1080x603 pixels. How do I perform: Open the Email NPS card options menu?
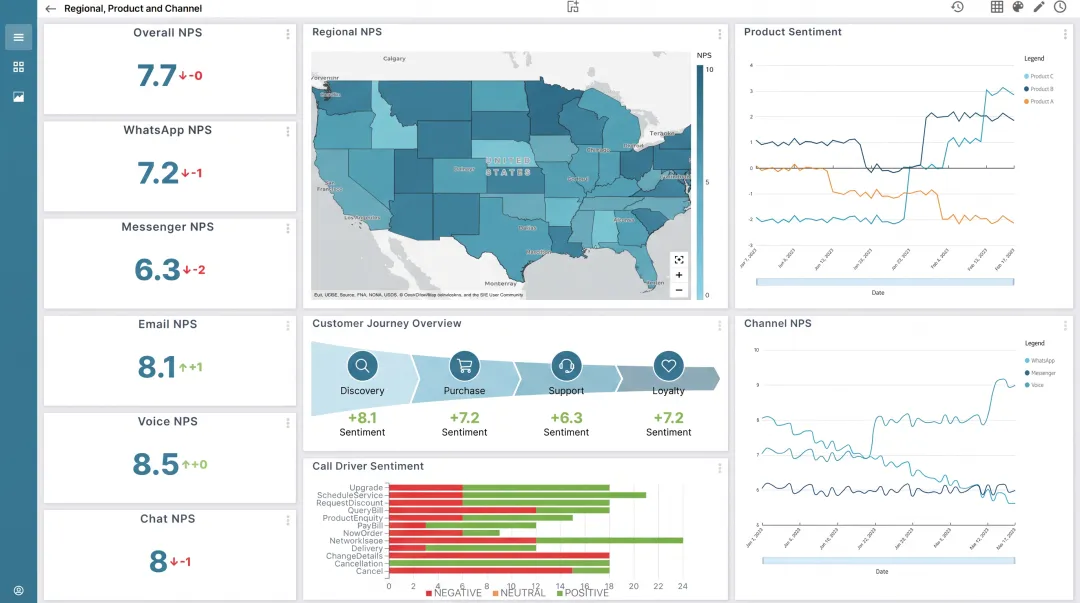[288, 325]
